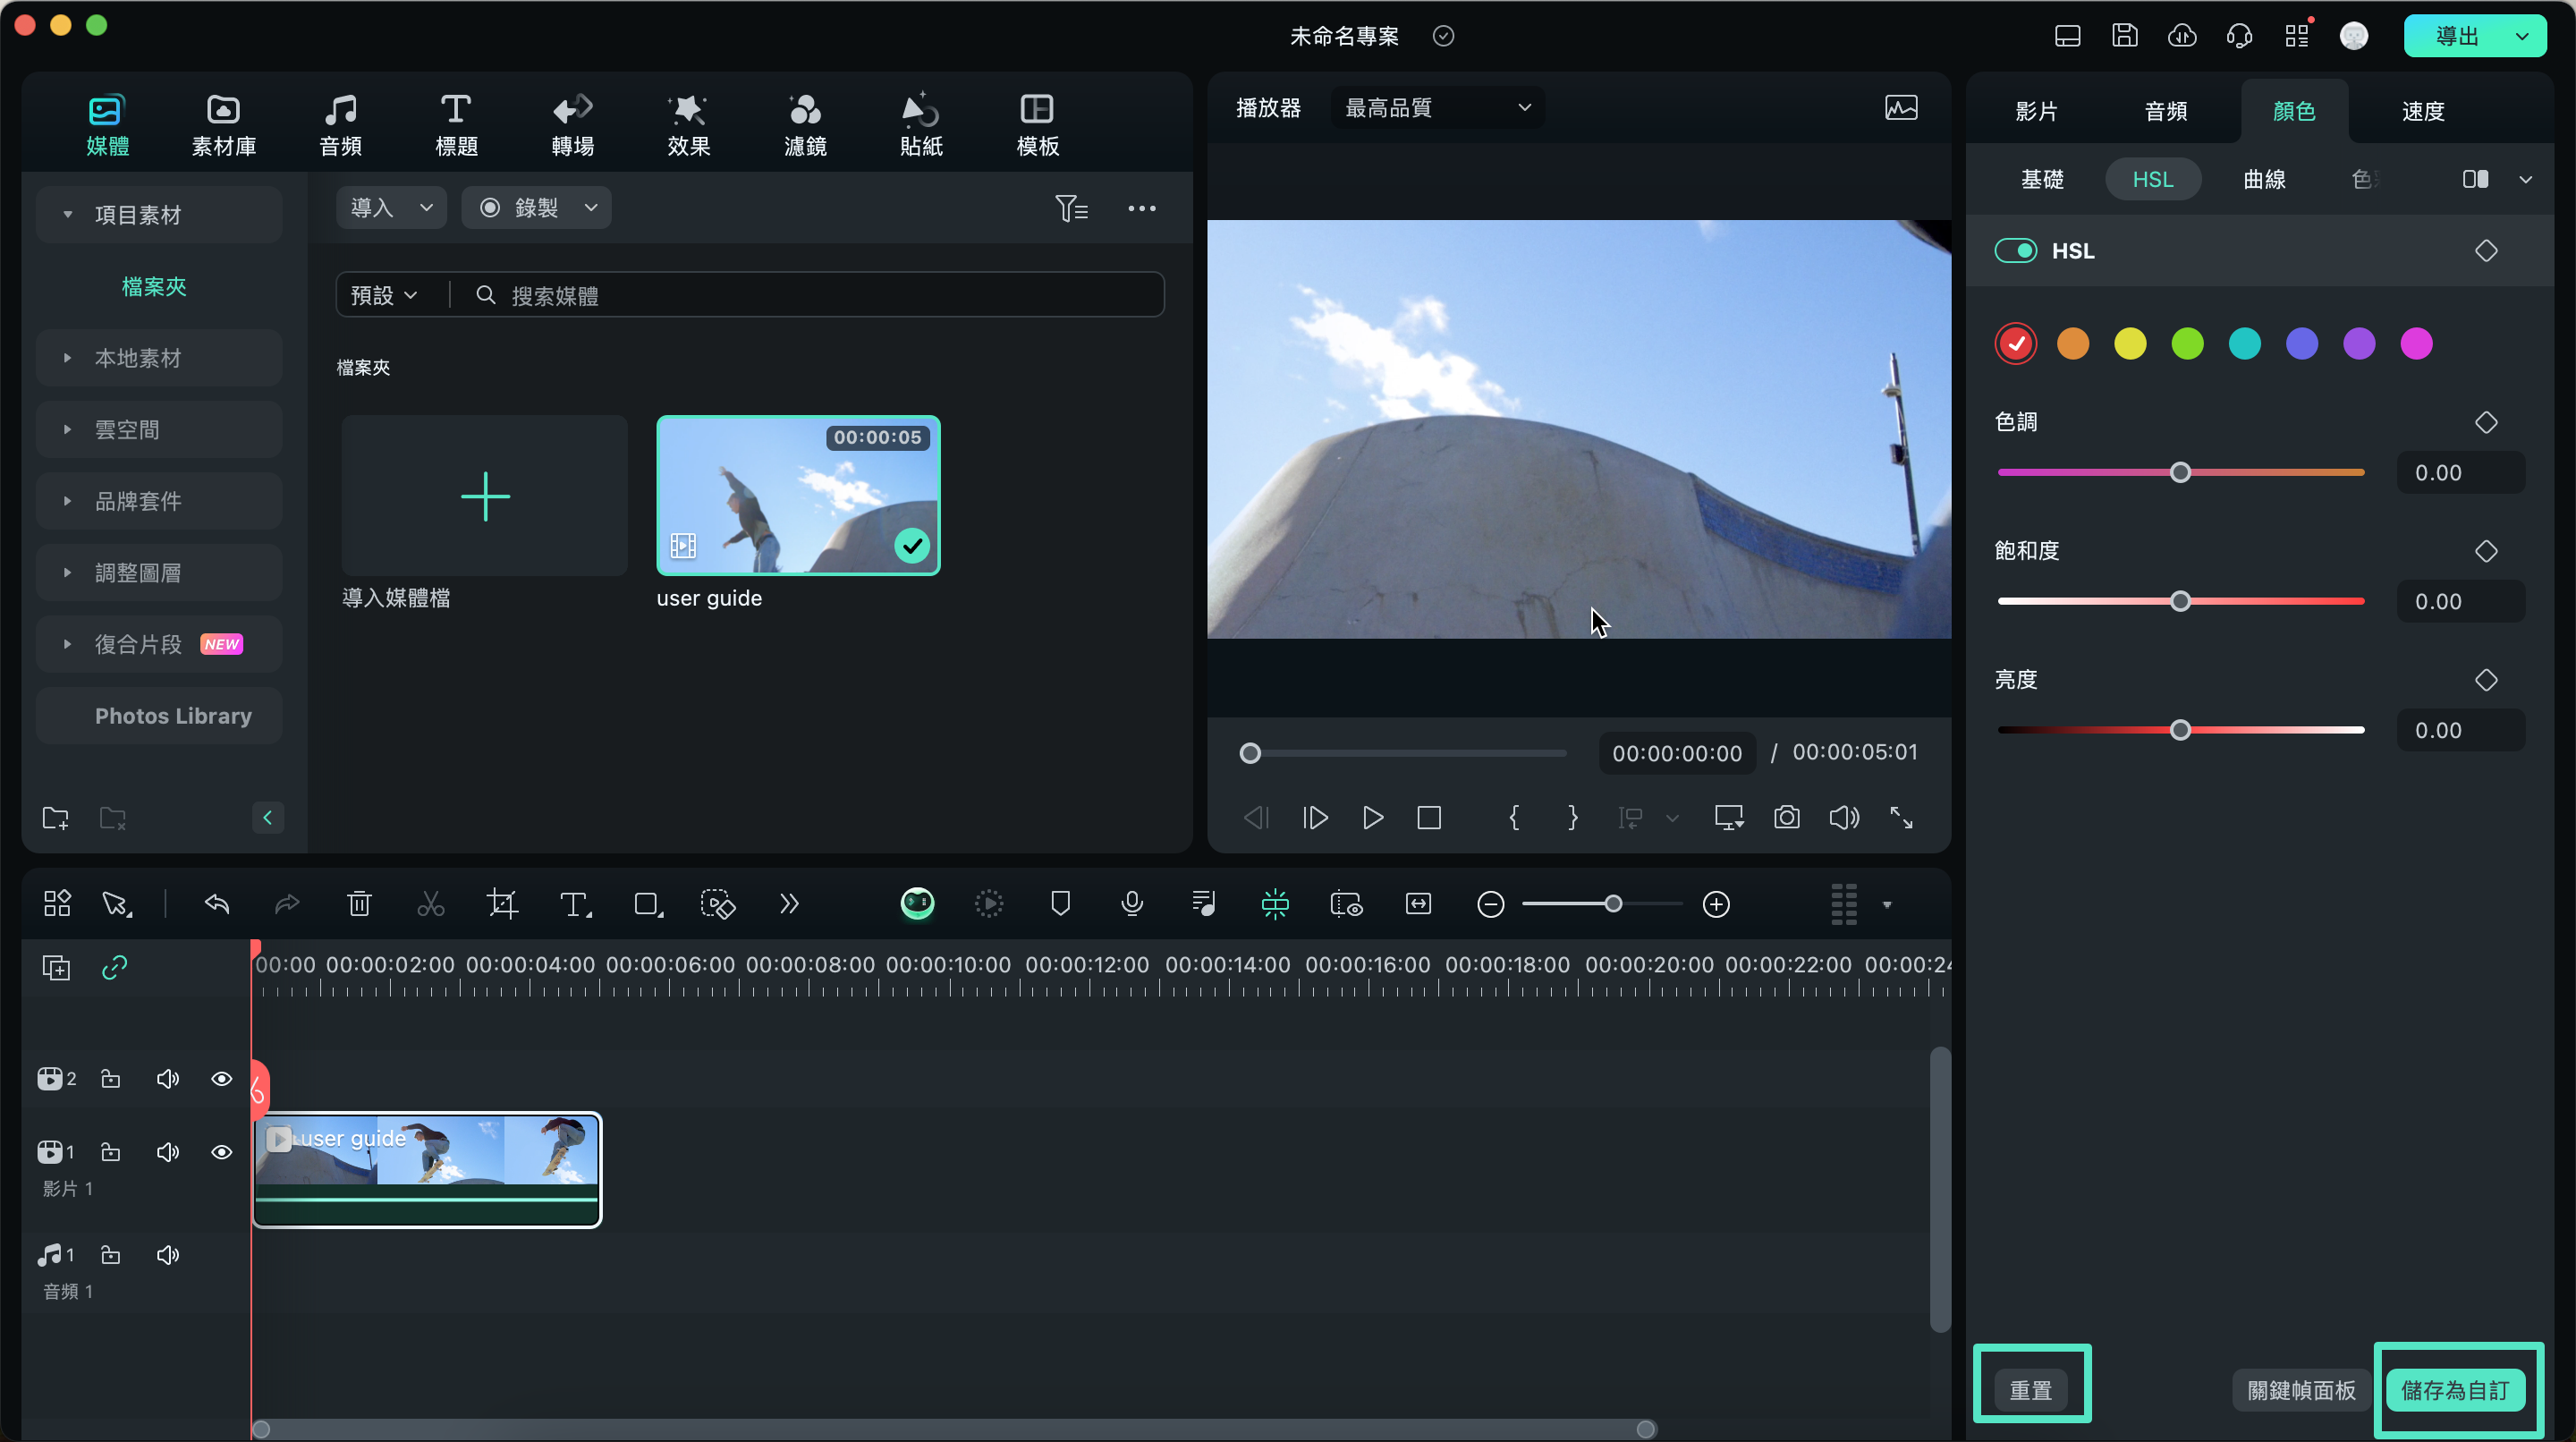Viewport: 2576px width, 1442px height.
Task: Select the crop tool icon
Action: click(x=501, y=904)
